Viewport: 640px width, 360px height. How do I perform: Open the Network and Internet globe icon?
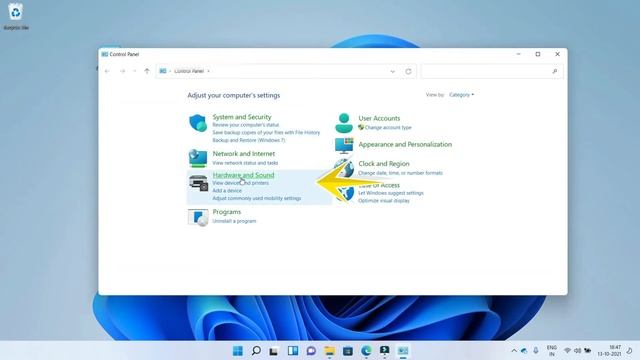point(198,158)
